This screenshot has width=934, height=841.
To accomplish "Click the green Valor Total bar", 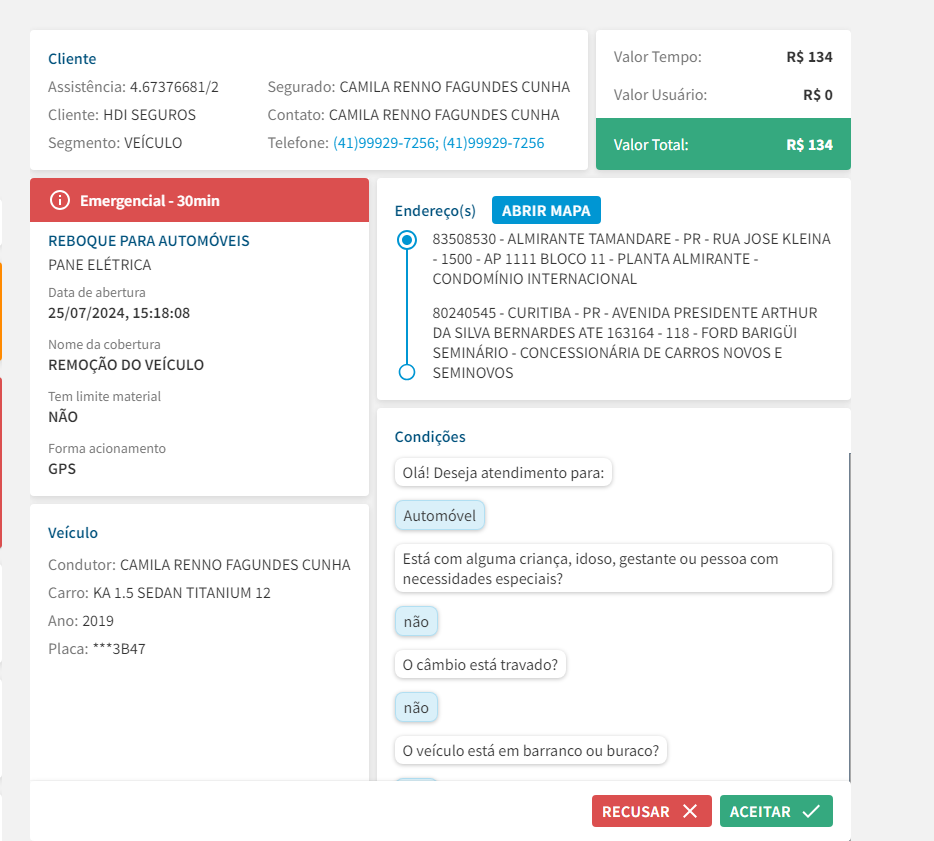I will click(x=723, y=145).
